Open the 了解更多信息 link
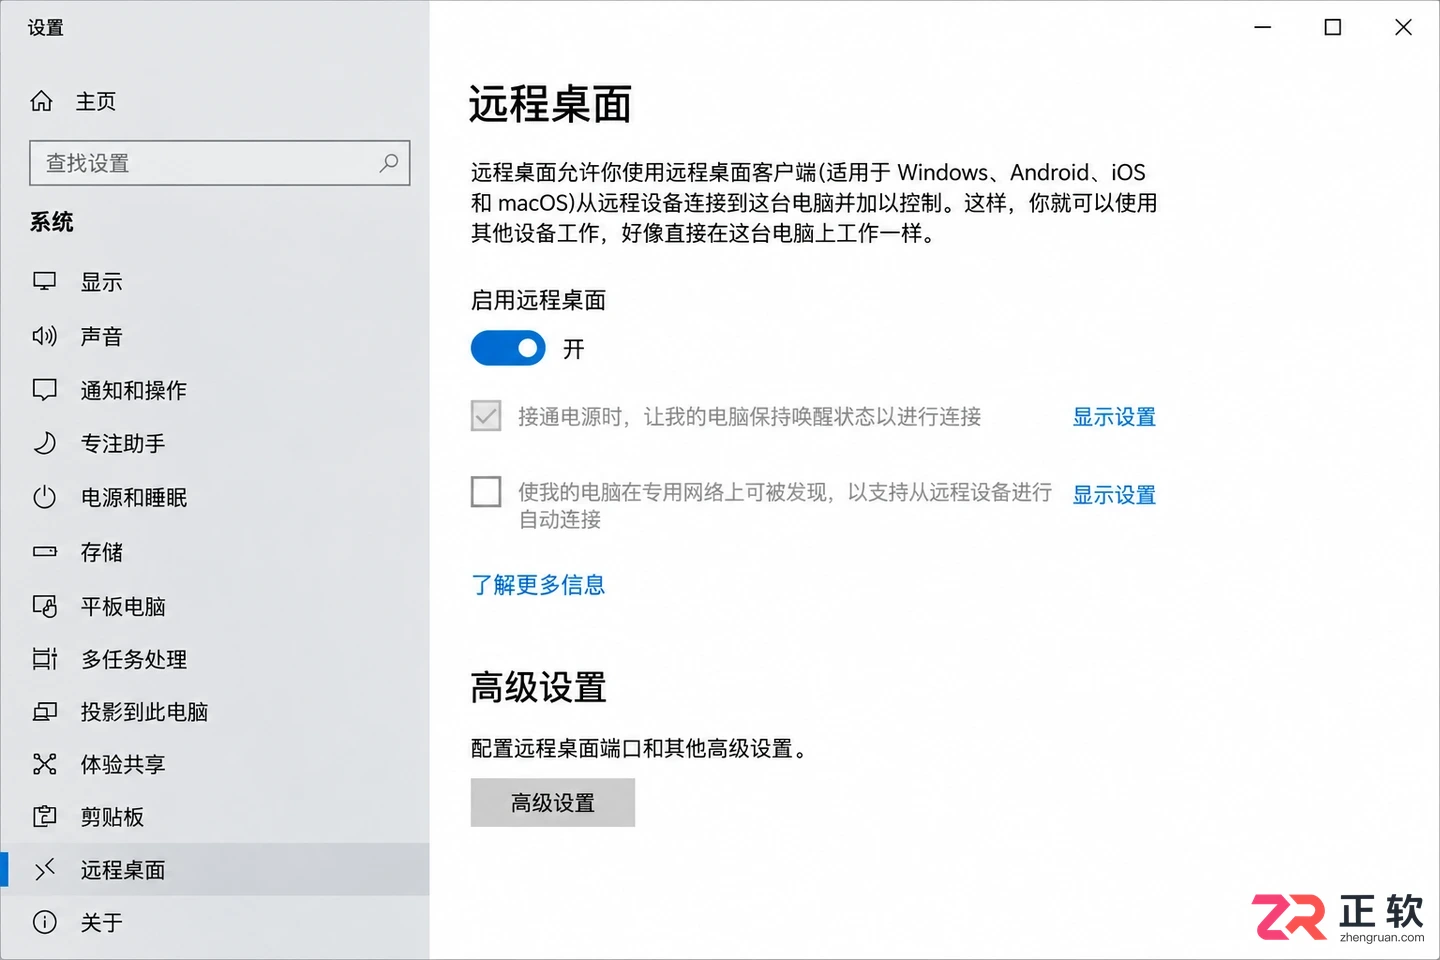Screen dimensions: 1440x960 (x=538, y=585)
